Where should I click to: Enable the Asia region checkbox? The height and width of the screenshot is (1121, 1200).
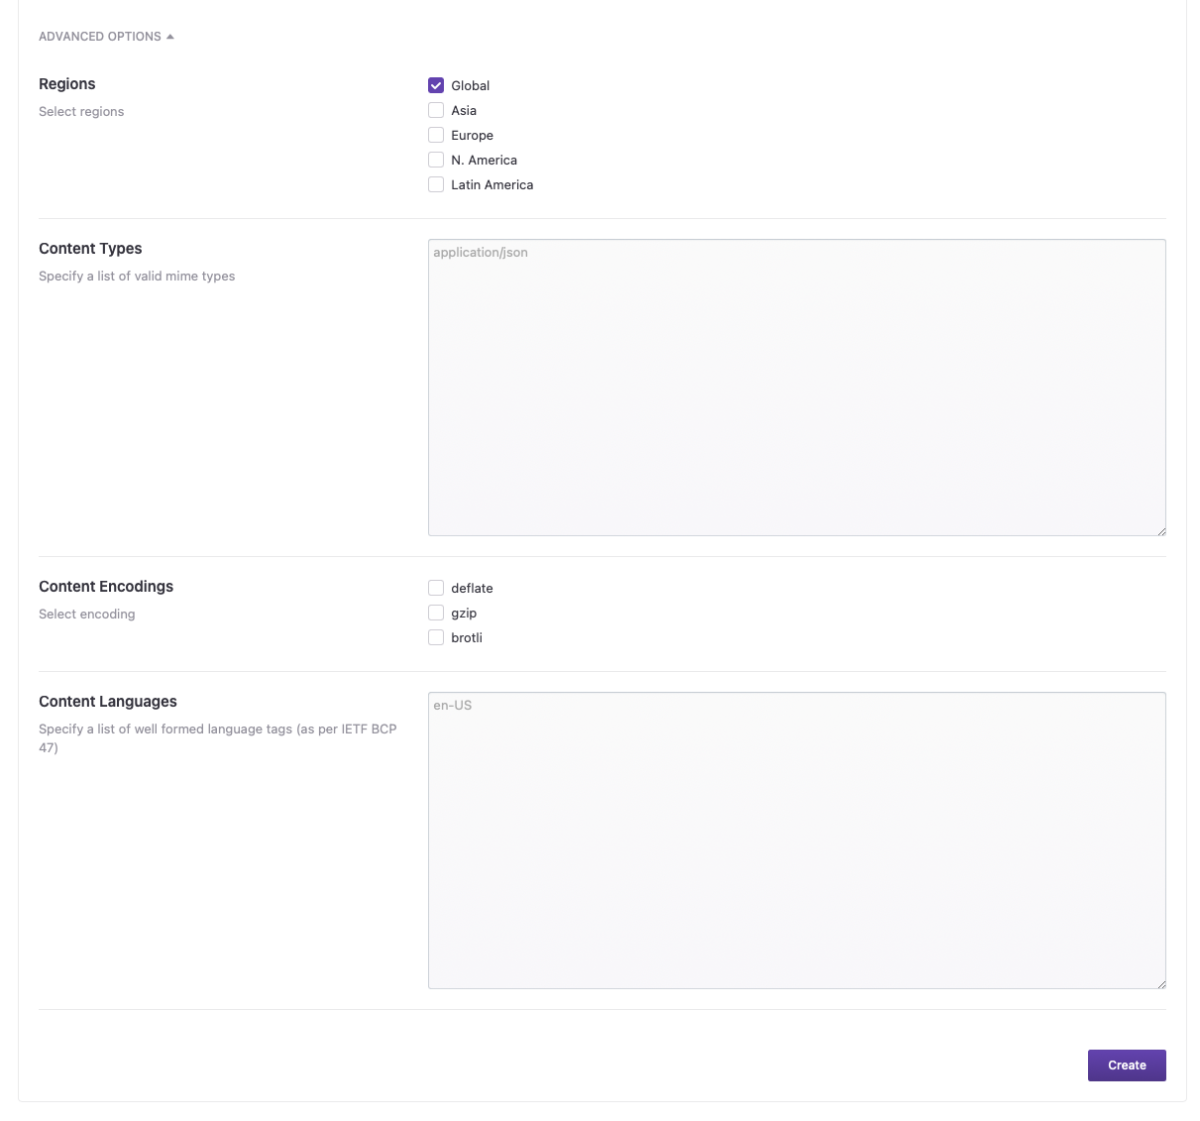(x=436, y=110)
